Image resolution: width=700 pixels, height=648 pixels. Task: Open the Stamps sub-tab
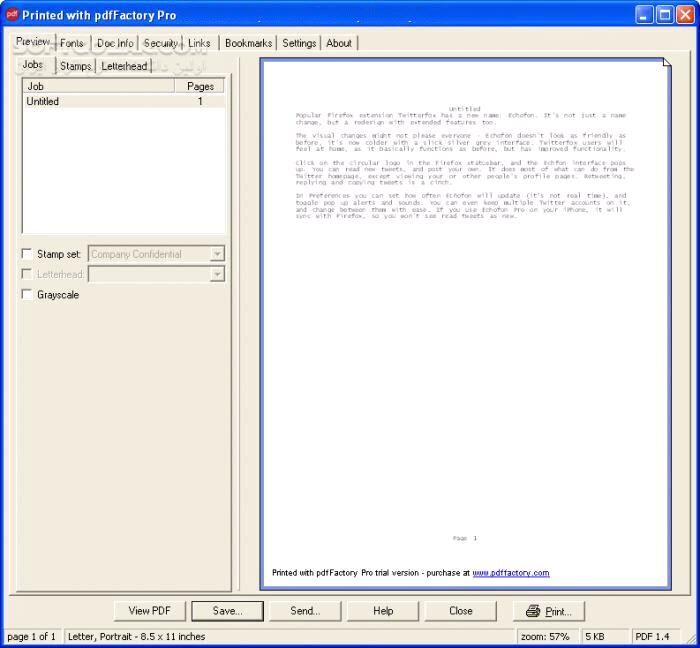(x=75, y=66)
